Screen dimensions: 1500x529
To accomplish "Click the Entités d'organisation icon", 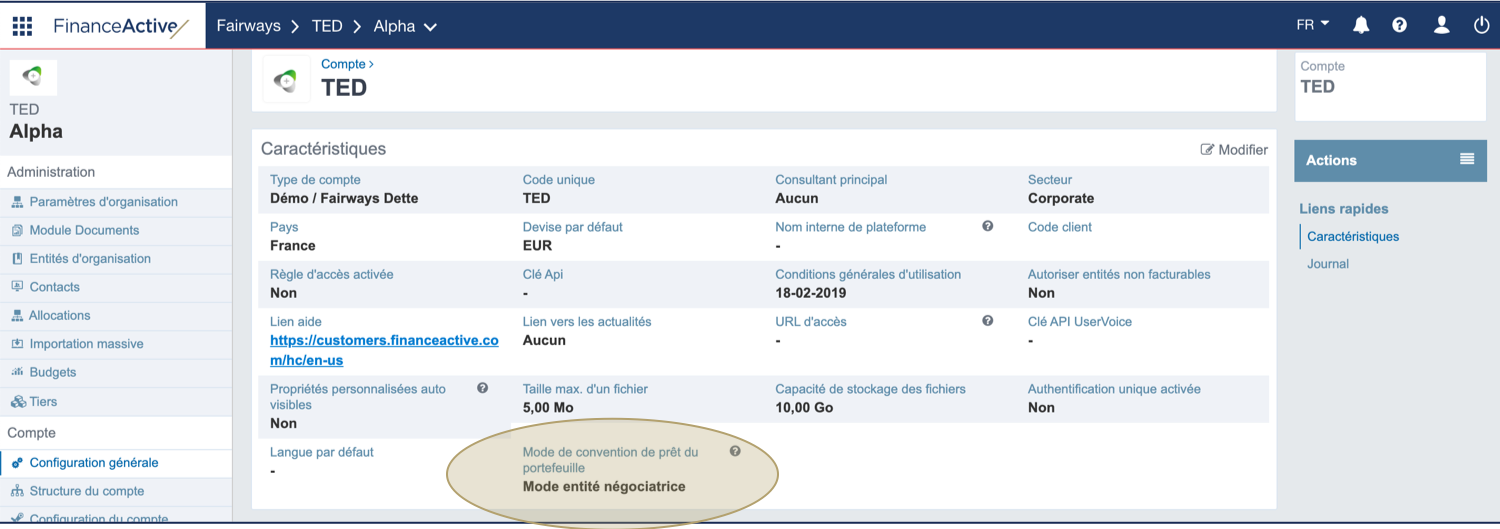I will (x=17, y=258).
